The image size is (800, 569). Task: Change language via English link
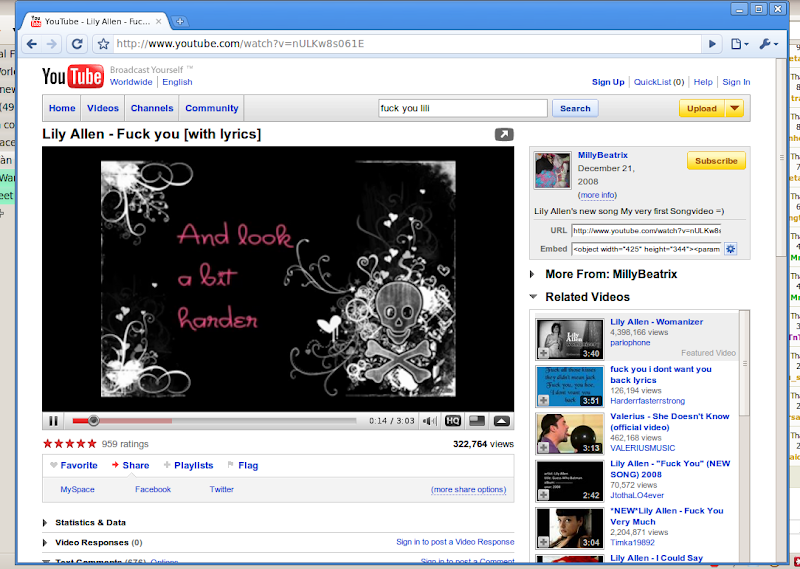pos(177,82)
